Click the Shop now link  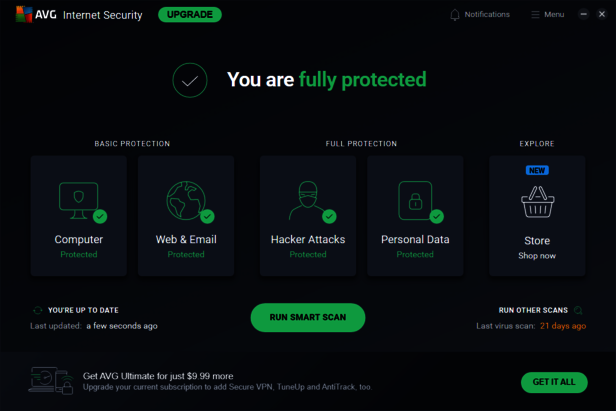click(x=537, y=256)
